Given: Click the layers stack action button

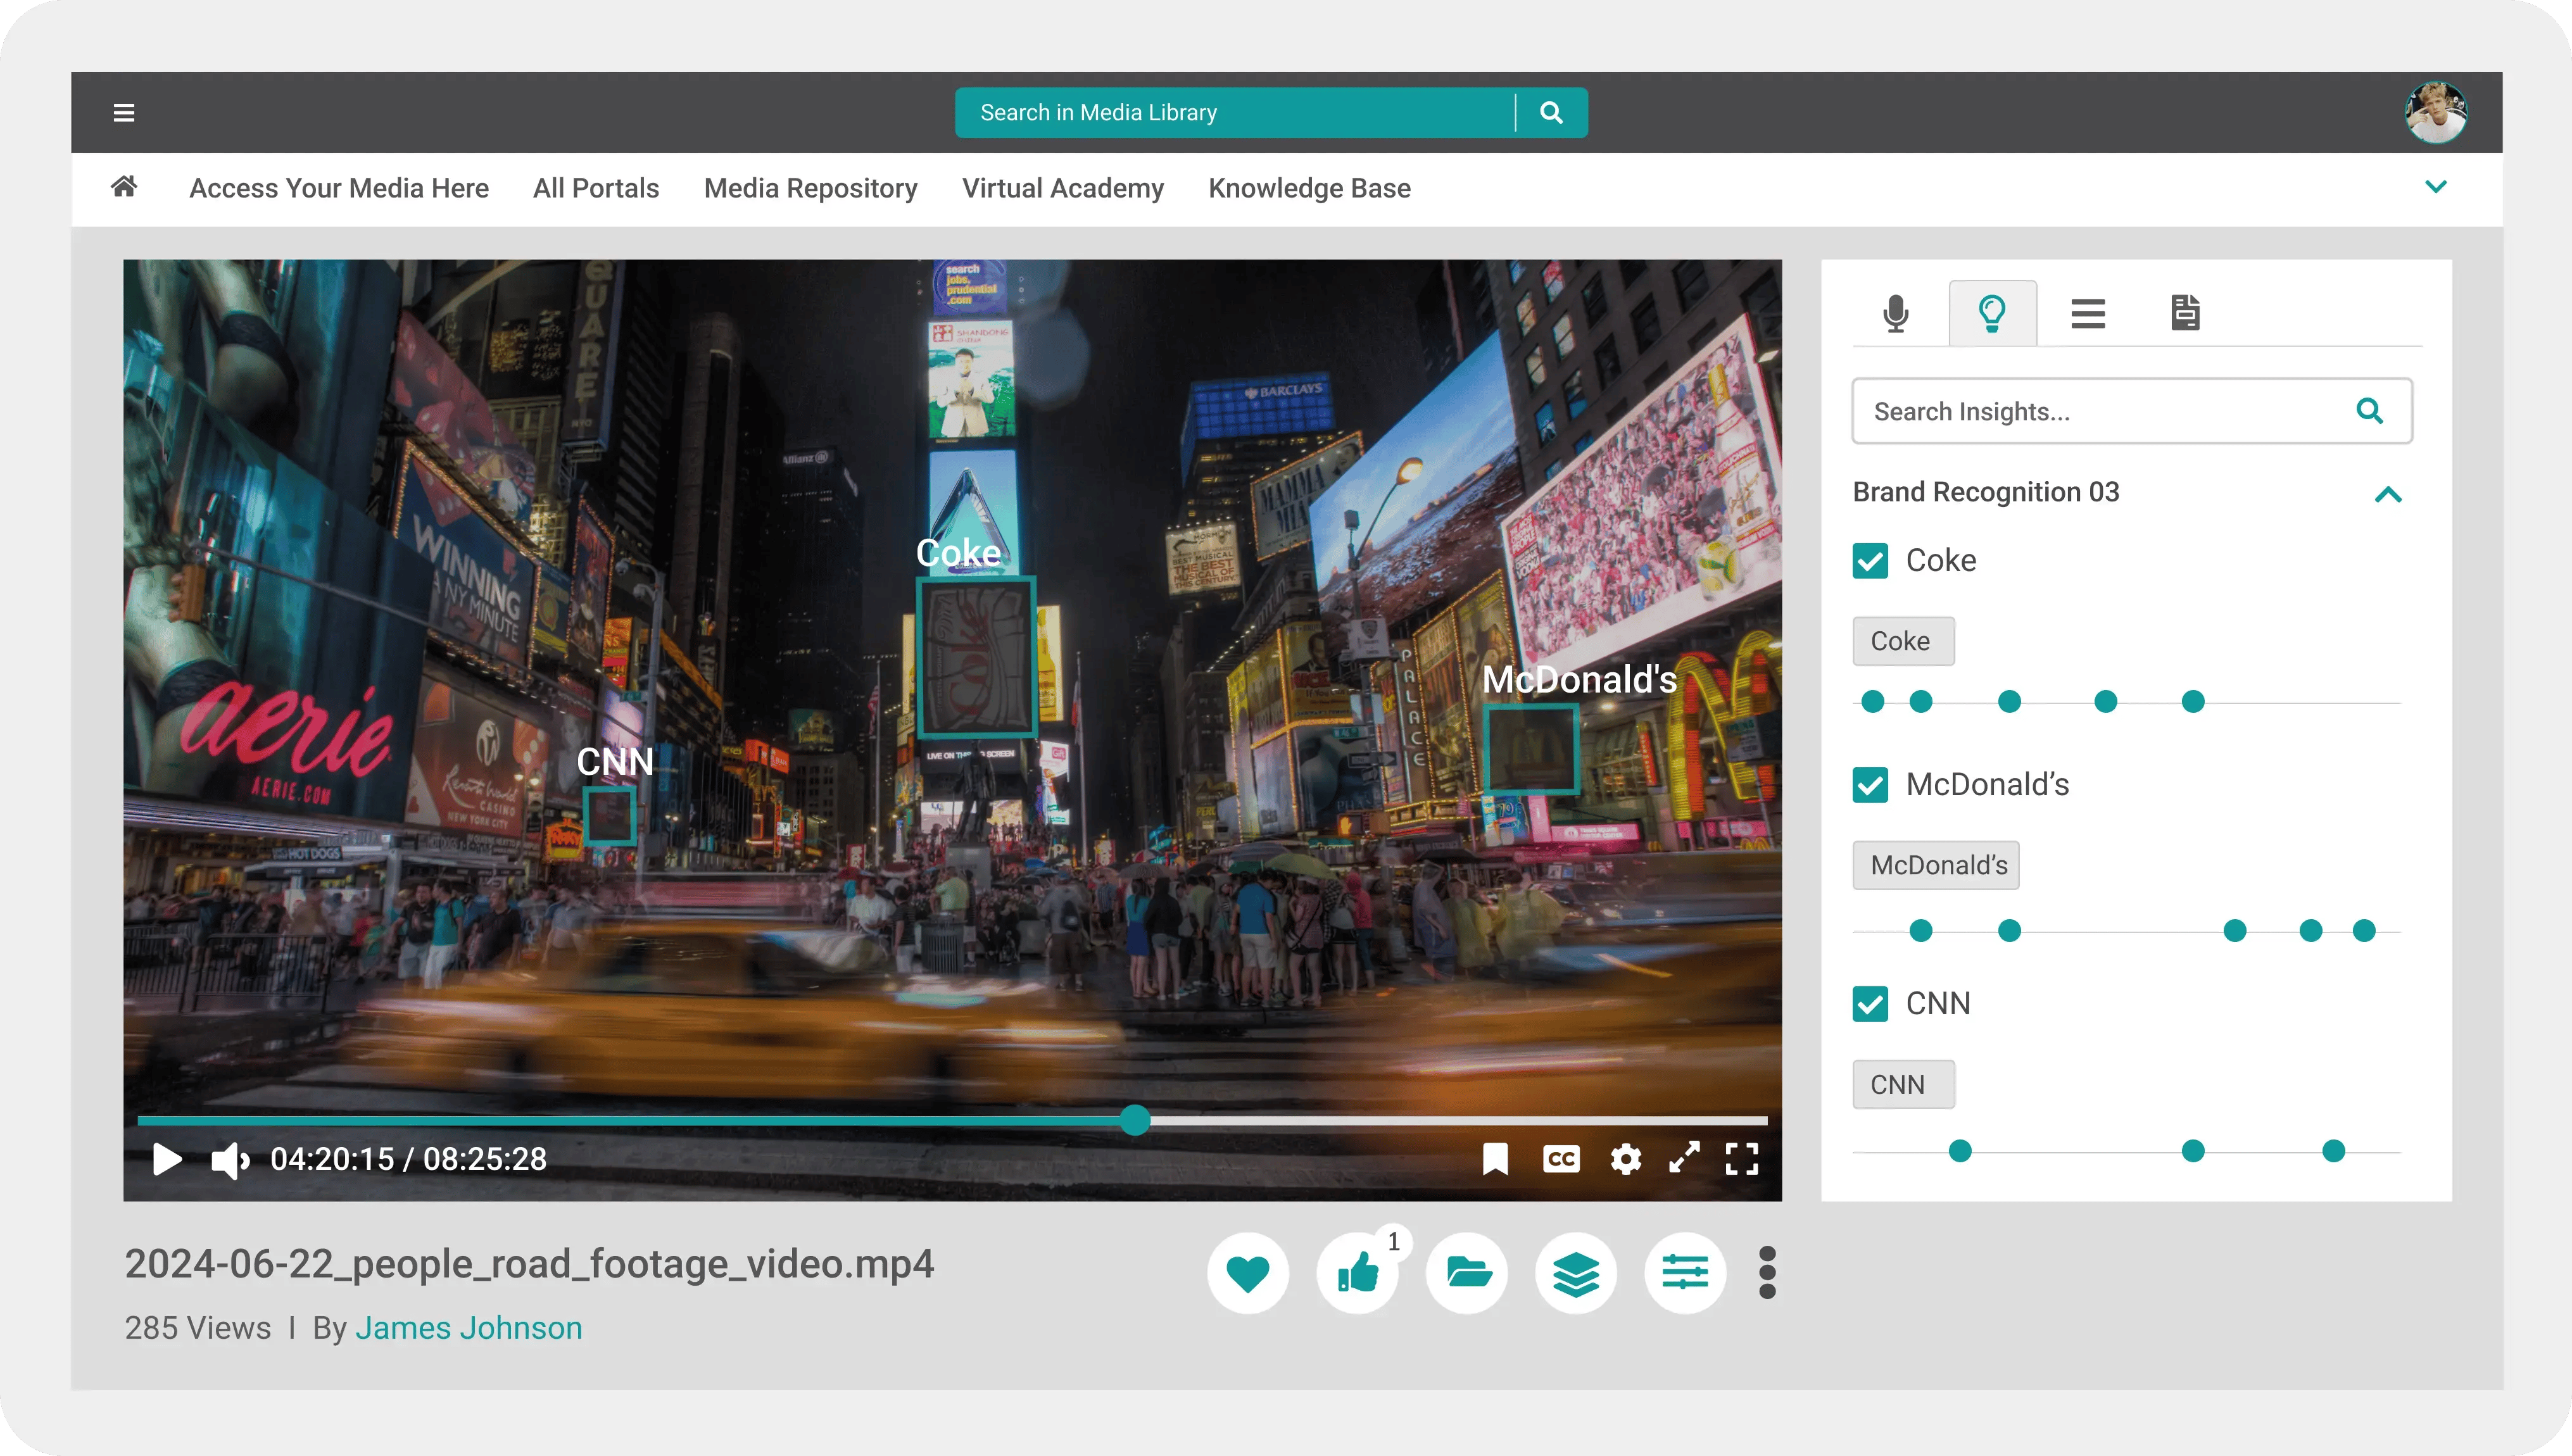Looking at the screenshot, I should pyautogui.click(x=1576, y=1273).
